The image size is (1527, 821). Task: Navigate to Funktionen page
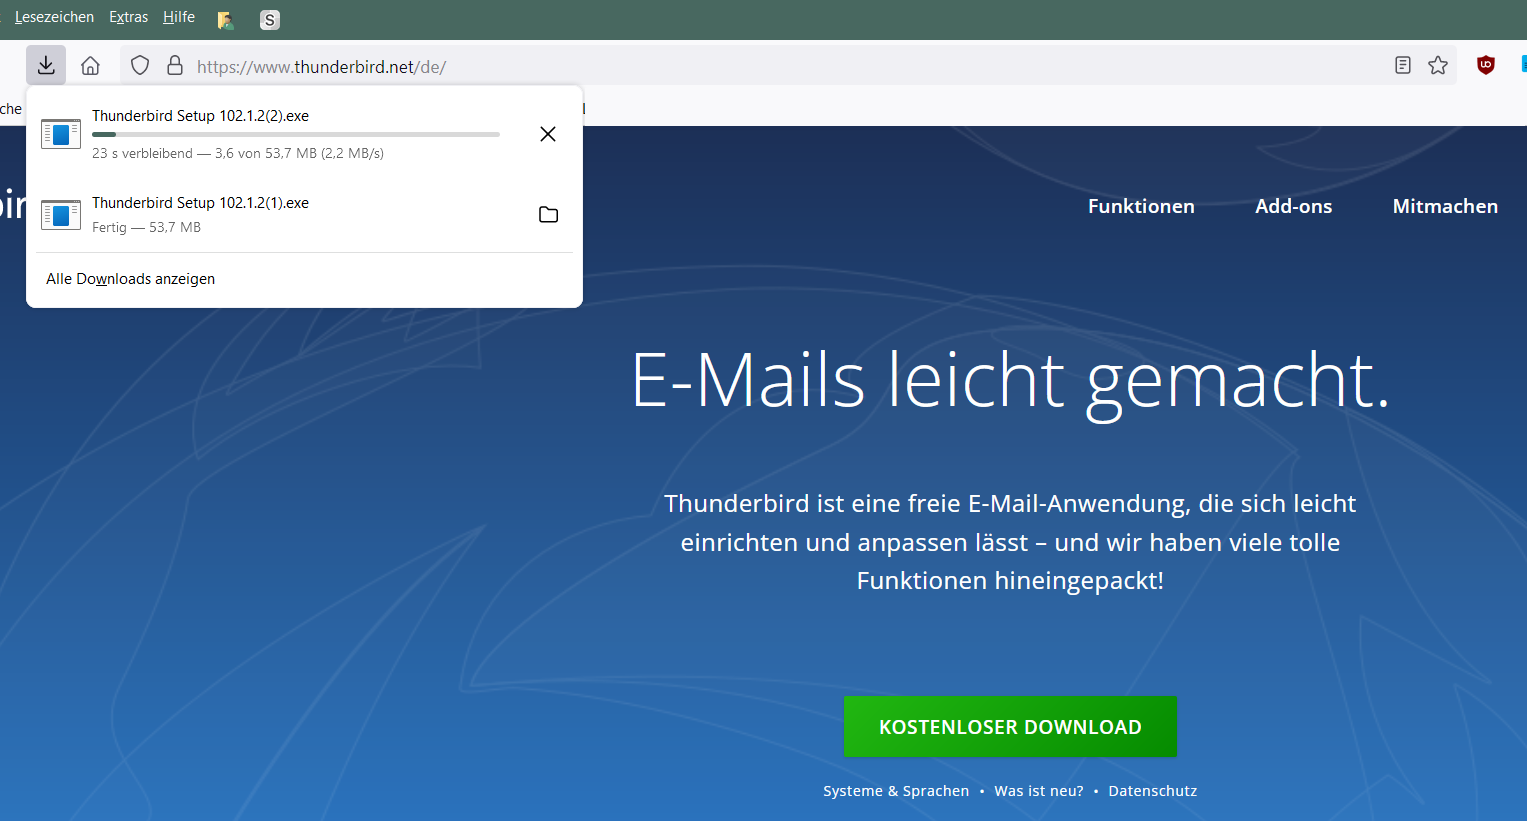point(1141,206)
